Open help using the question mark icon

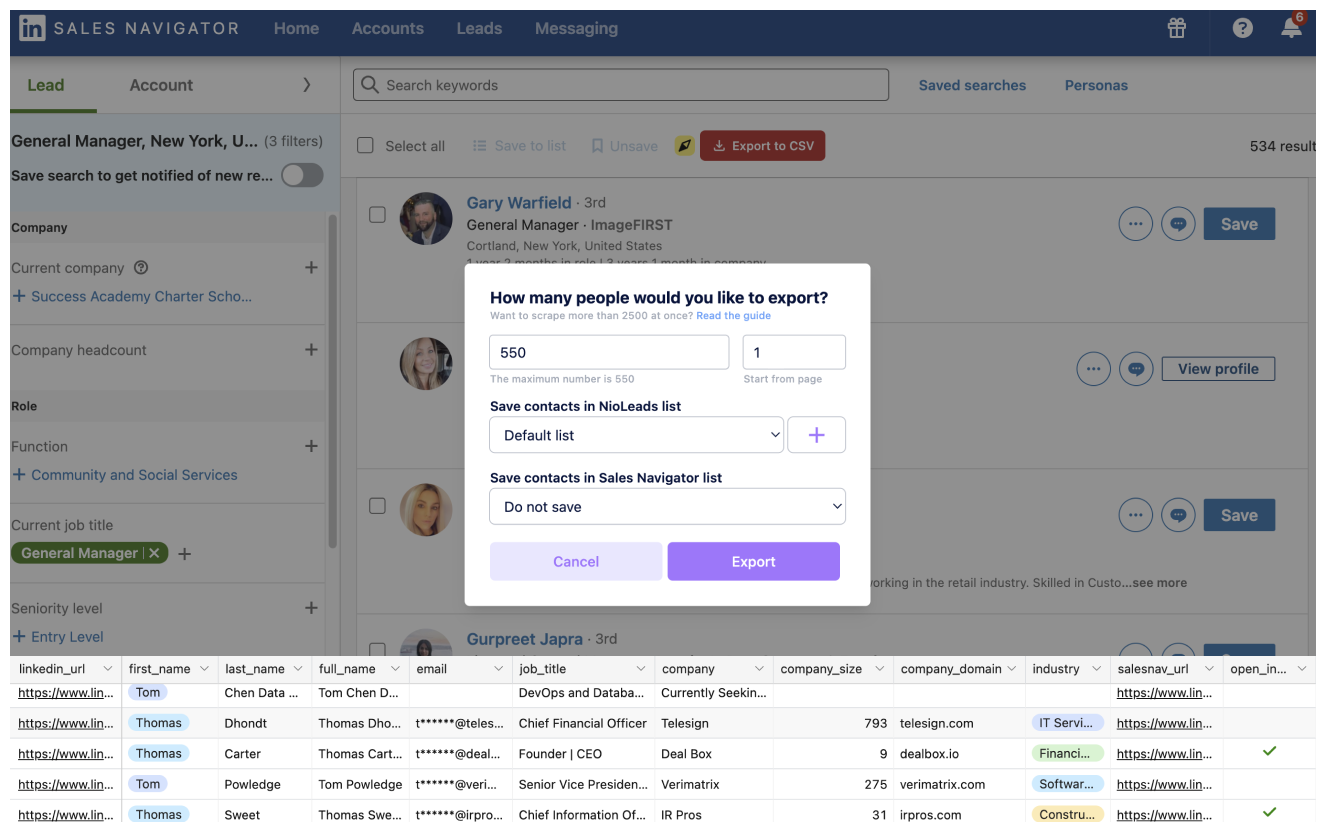point(1242,29)
